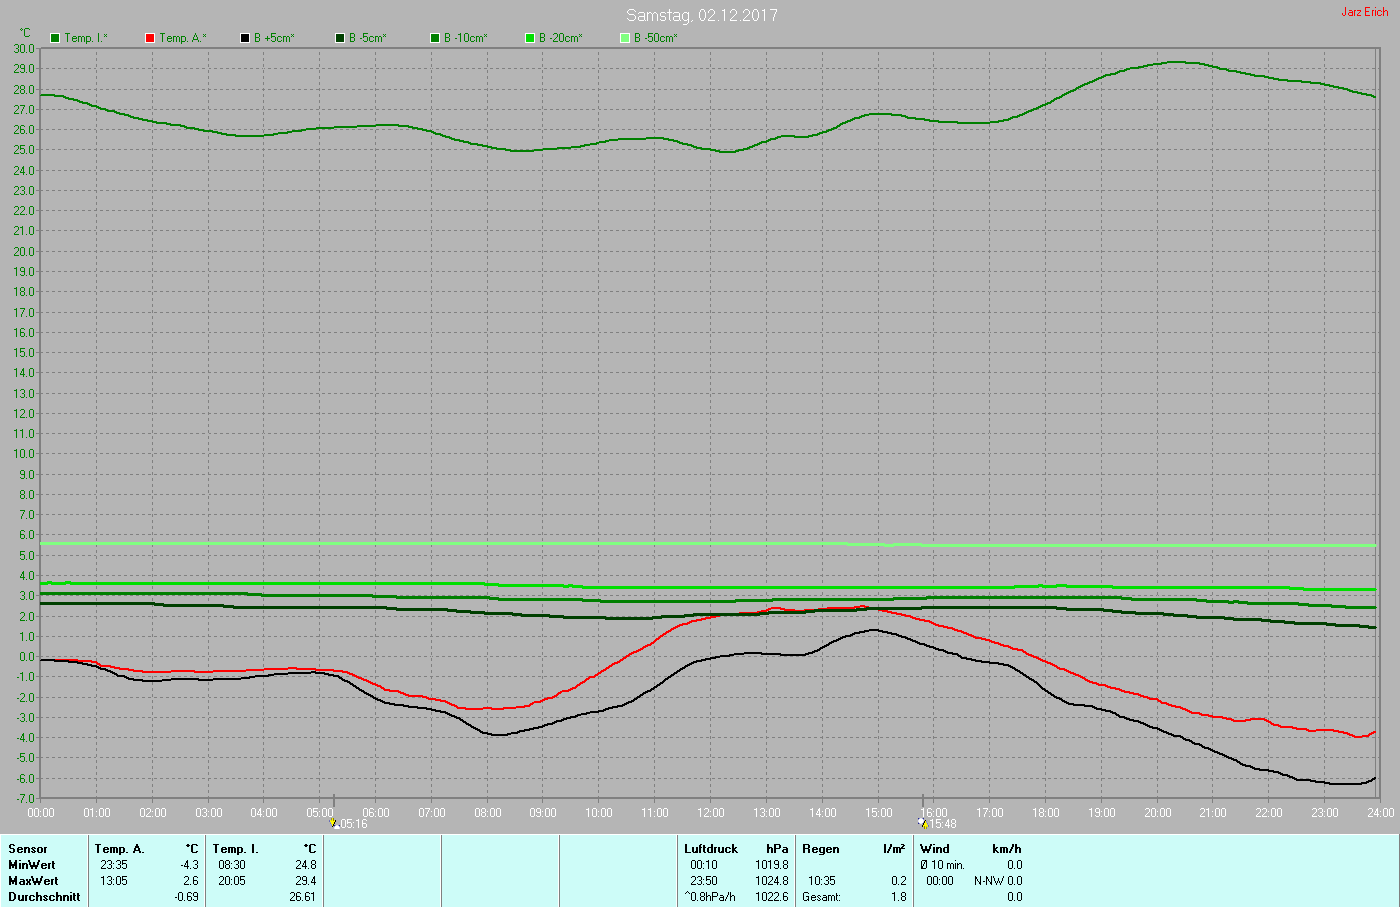Click the Durchschnitt row label
This screenshot has height=907, width=1400.
pyautogui.click(x=44, y=897)
